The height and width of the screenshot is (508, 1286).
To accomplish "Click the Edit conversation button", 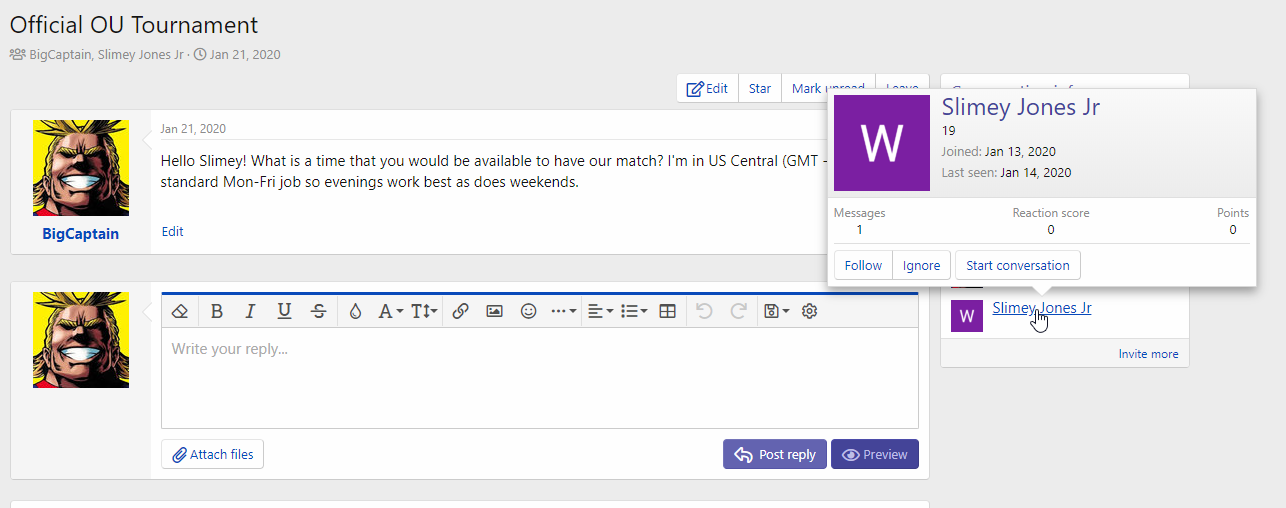I will [707, 88].
